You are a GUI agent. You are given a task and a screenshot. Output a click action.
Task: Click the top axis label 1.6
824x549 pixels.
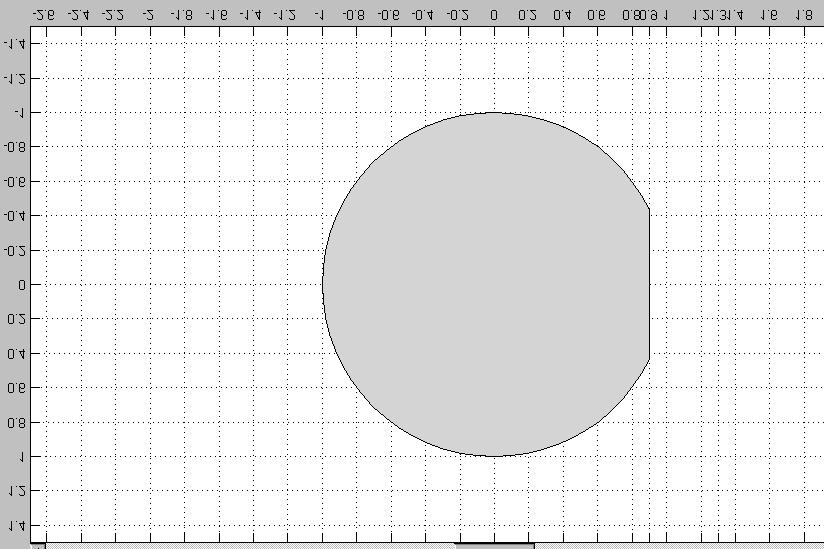tap(768, 15)
